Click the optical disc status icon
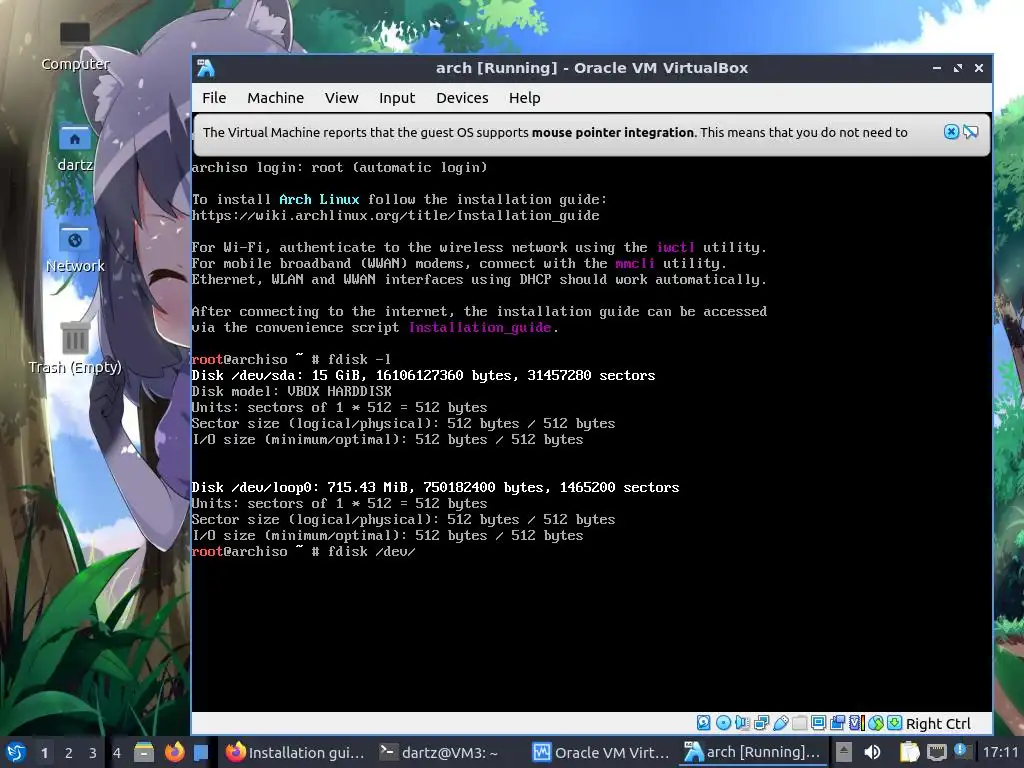 click(x=724, y=722)
